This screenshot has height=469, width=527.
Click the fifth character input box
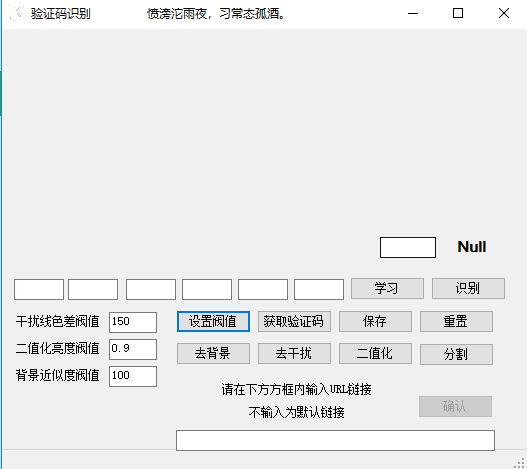pos(263,289)
